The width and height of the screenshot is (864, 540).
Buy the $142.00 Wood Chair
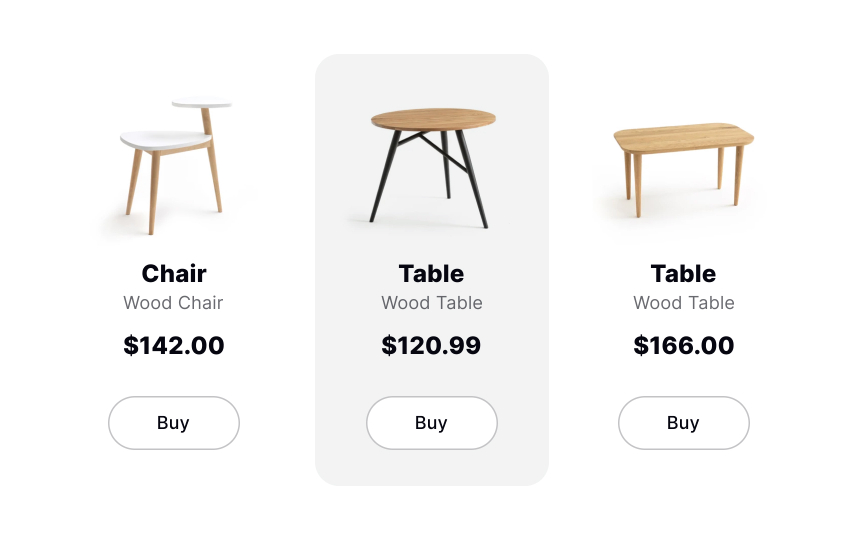[174, 423]
